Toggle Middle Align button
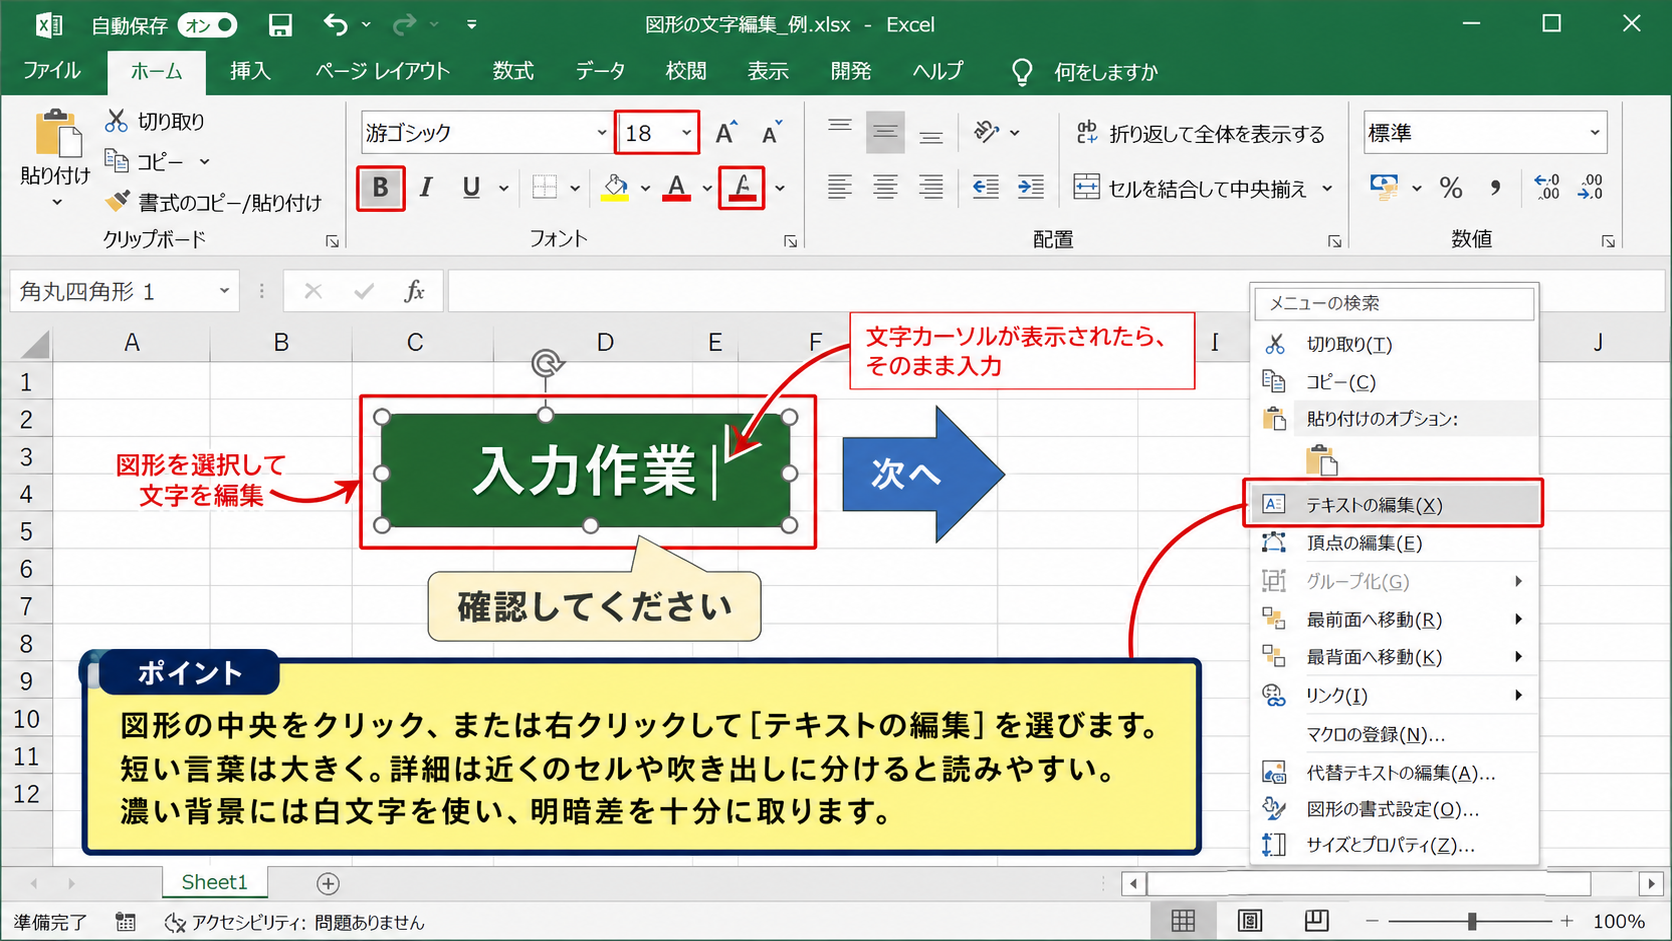 point(885,131)
